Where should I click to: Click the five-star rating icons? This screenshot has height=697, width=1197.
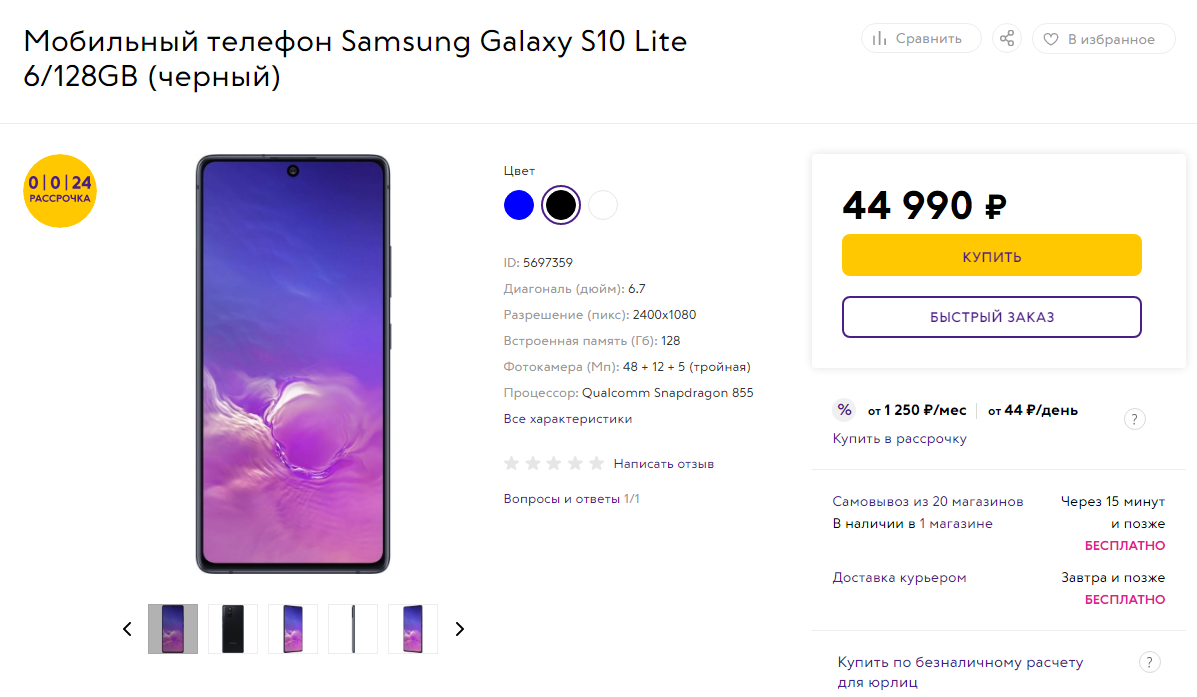pos(554,463)
